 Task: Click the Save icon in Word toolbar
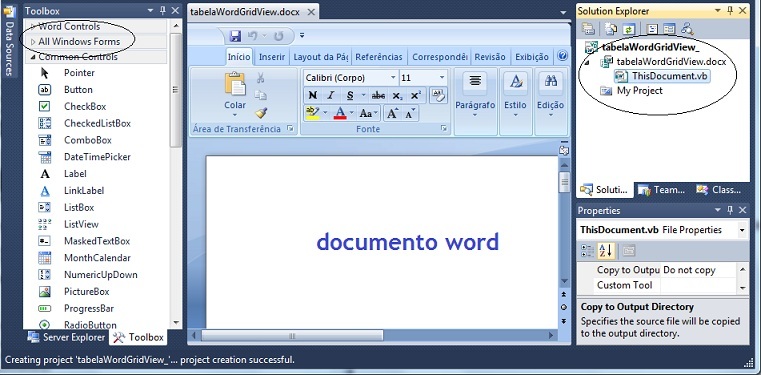tap(235, 36)
